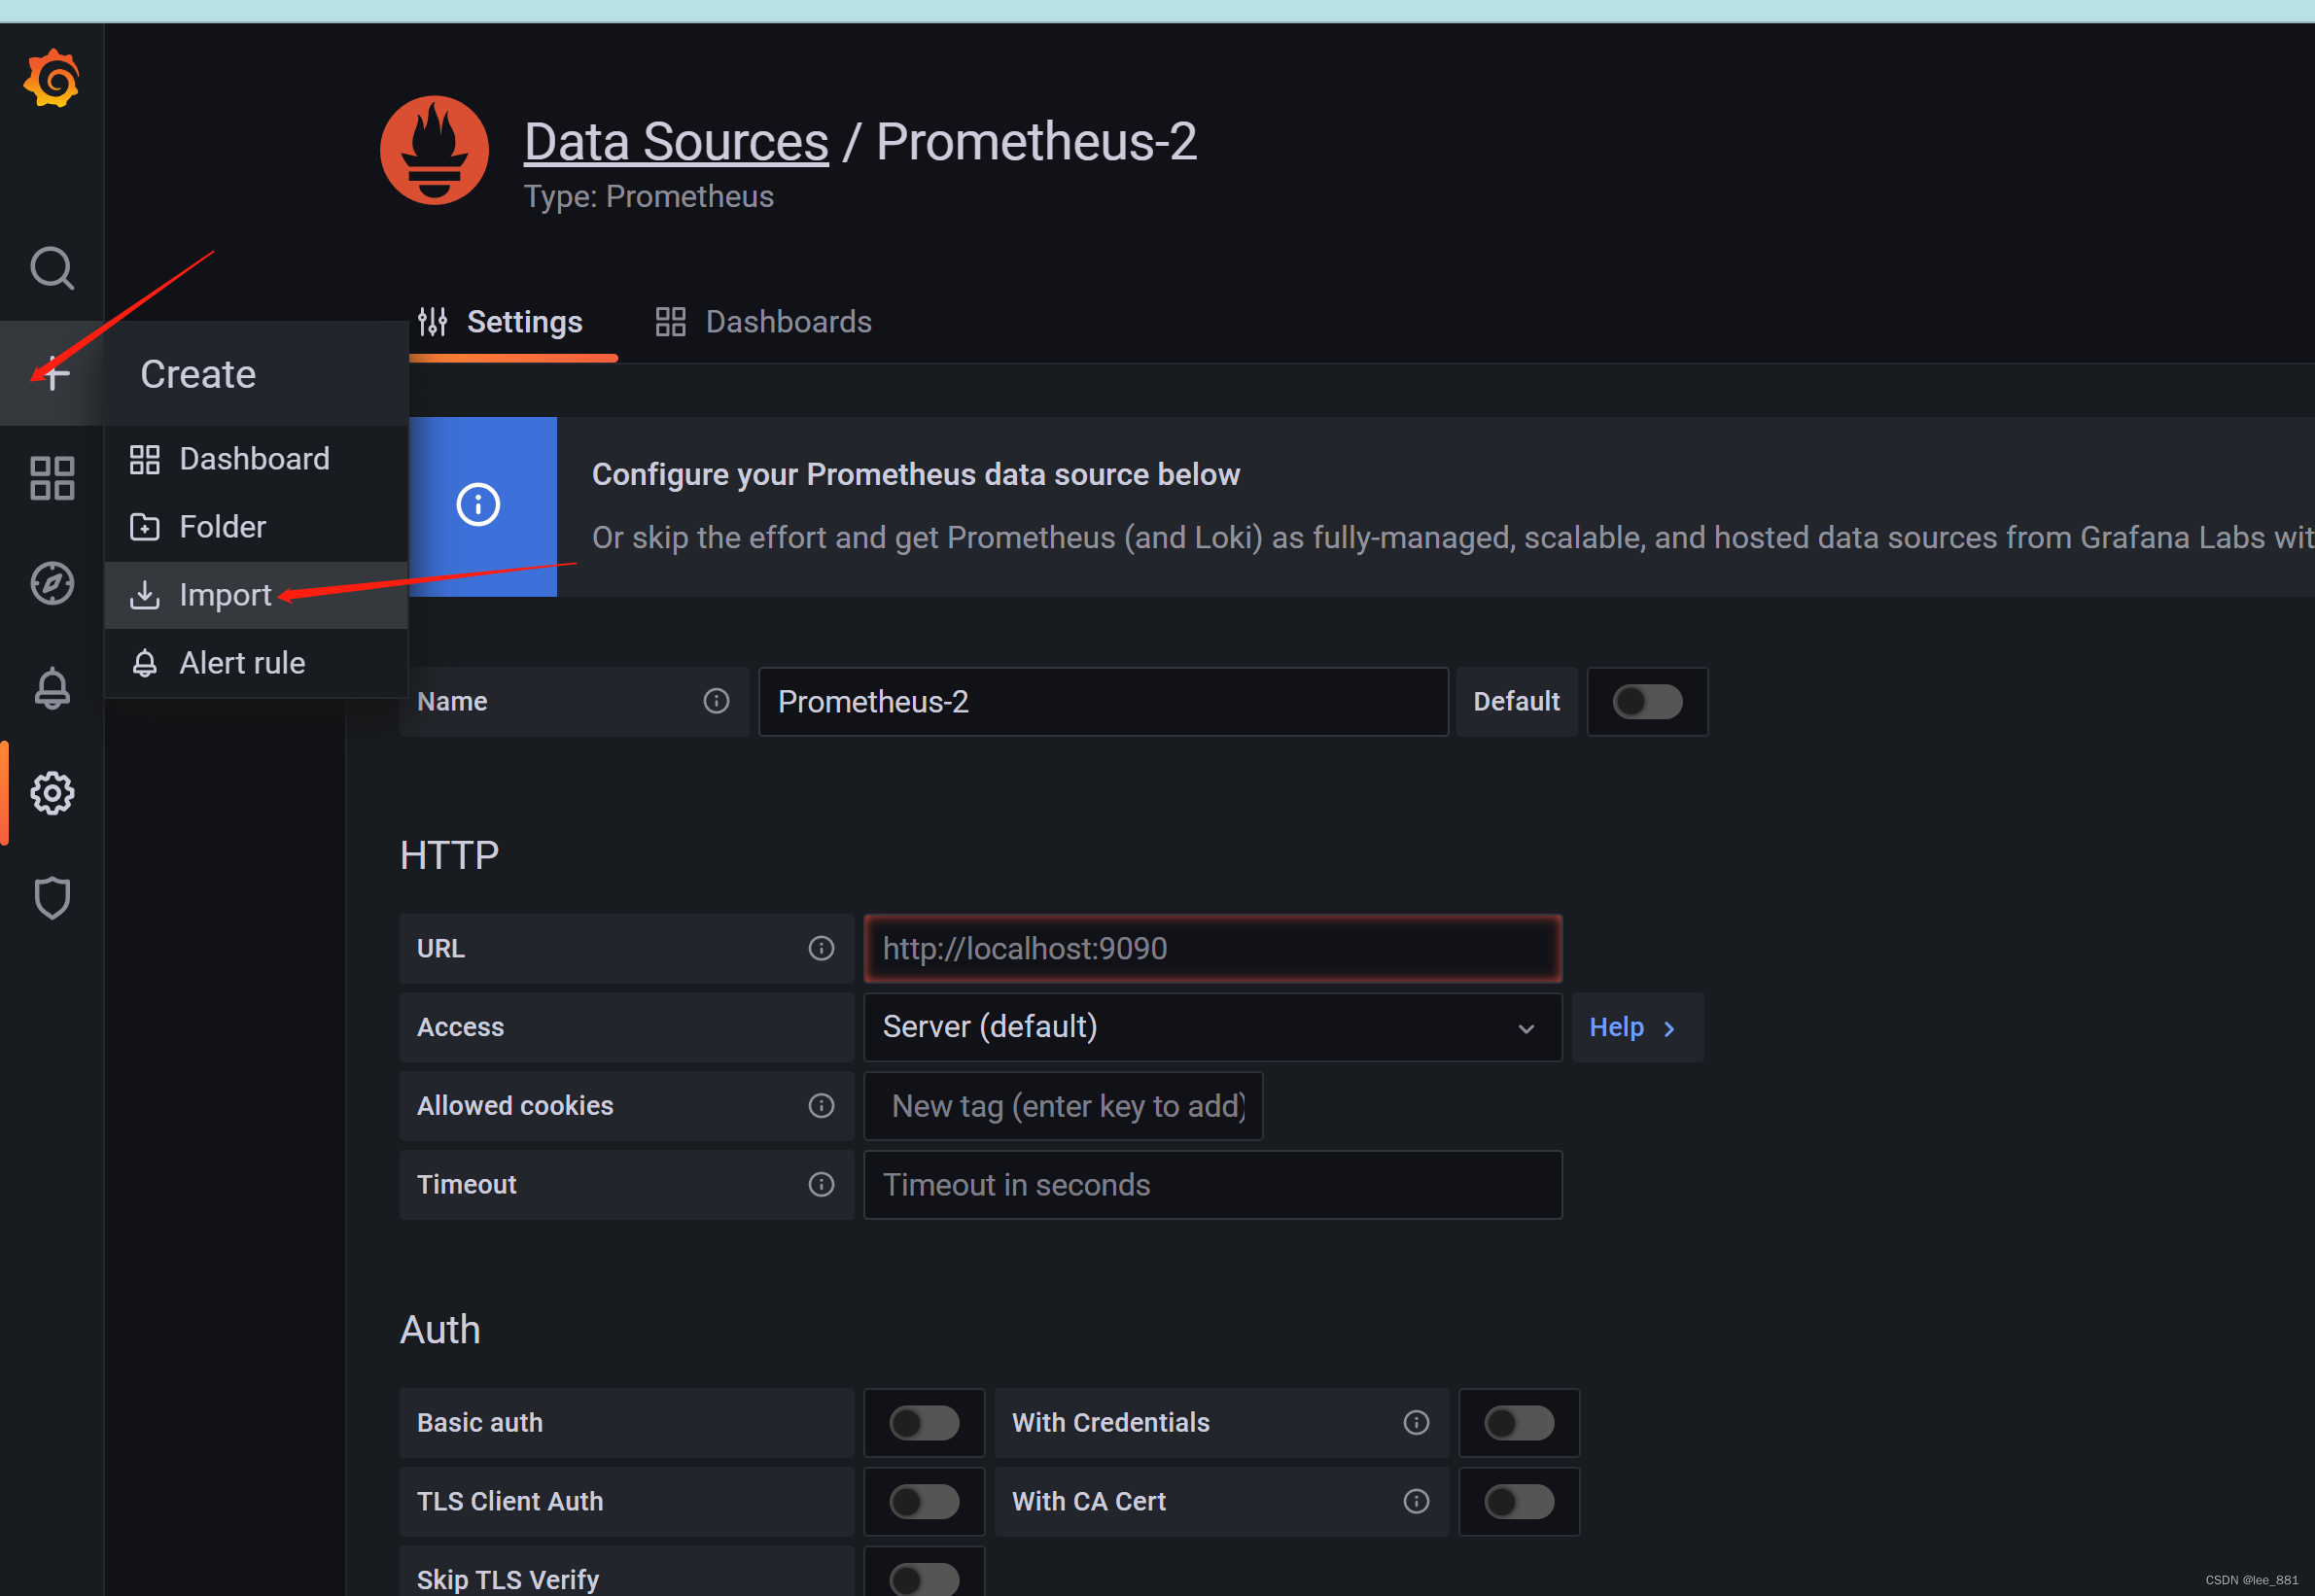The image size is (2315, 1596).
Task: Click the blue info banner icon
Action: pyautogui.click(x=478, y=505)
